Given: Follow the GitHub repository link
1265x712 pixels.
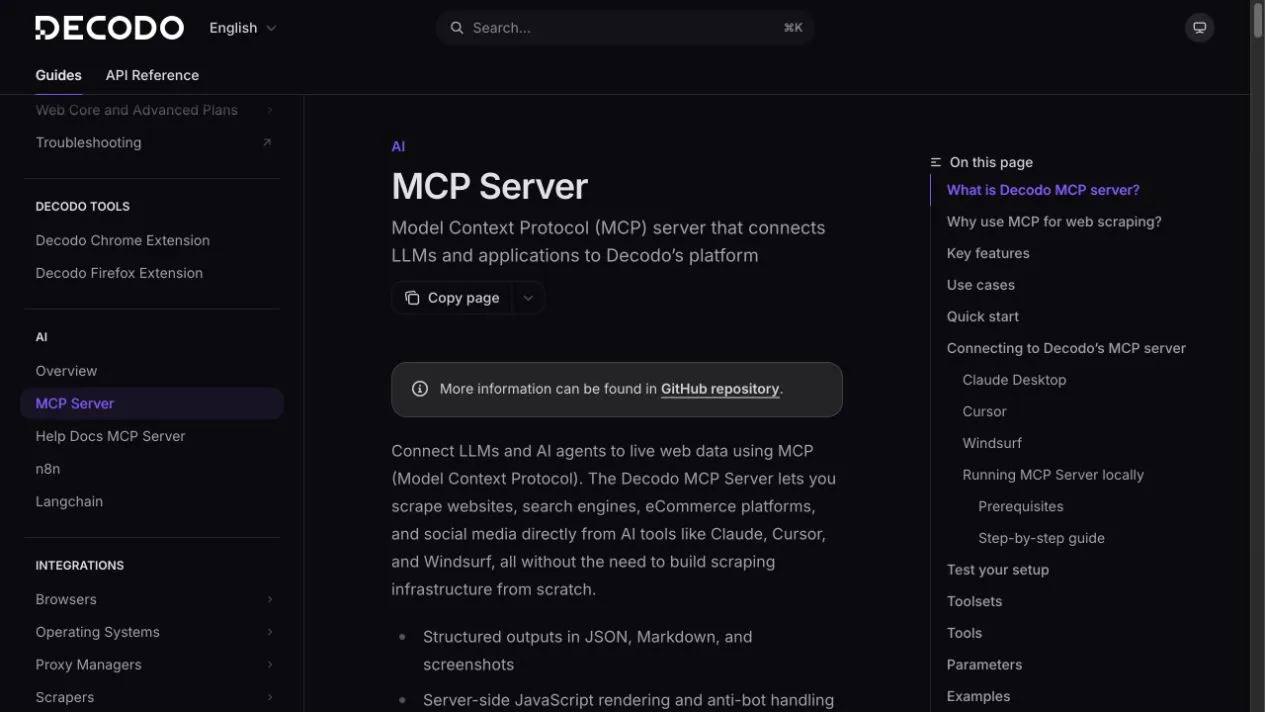Looking at the screenshot, I should (720, 389).
